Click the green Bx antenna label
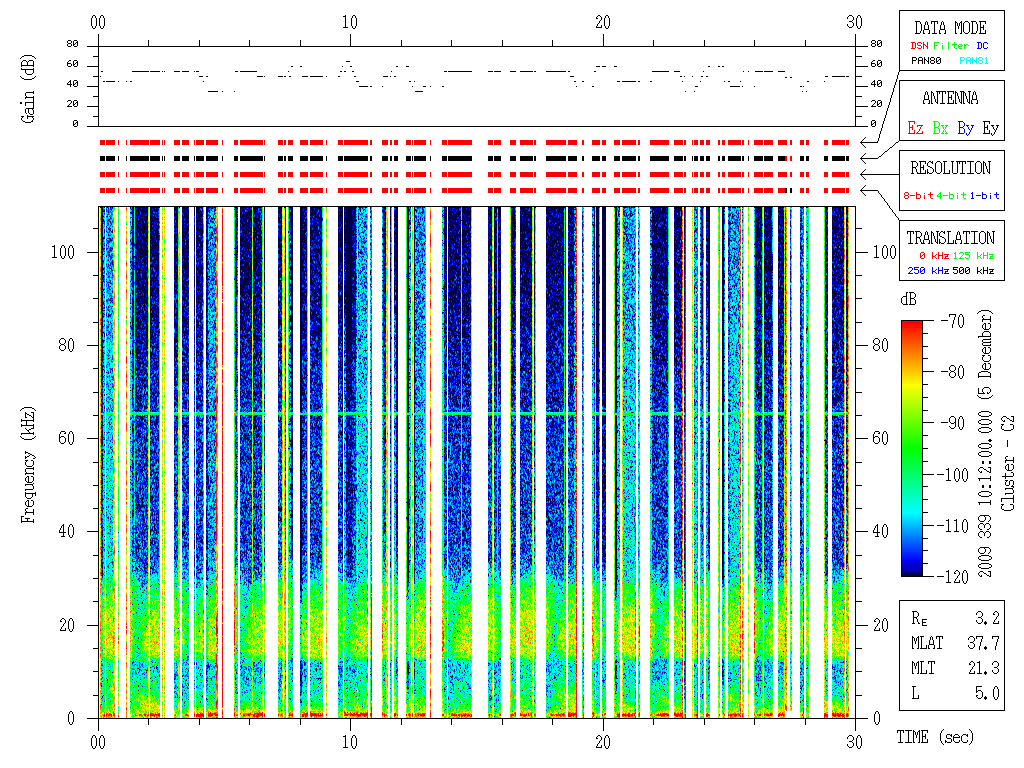 tap(940, 129)
